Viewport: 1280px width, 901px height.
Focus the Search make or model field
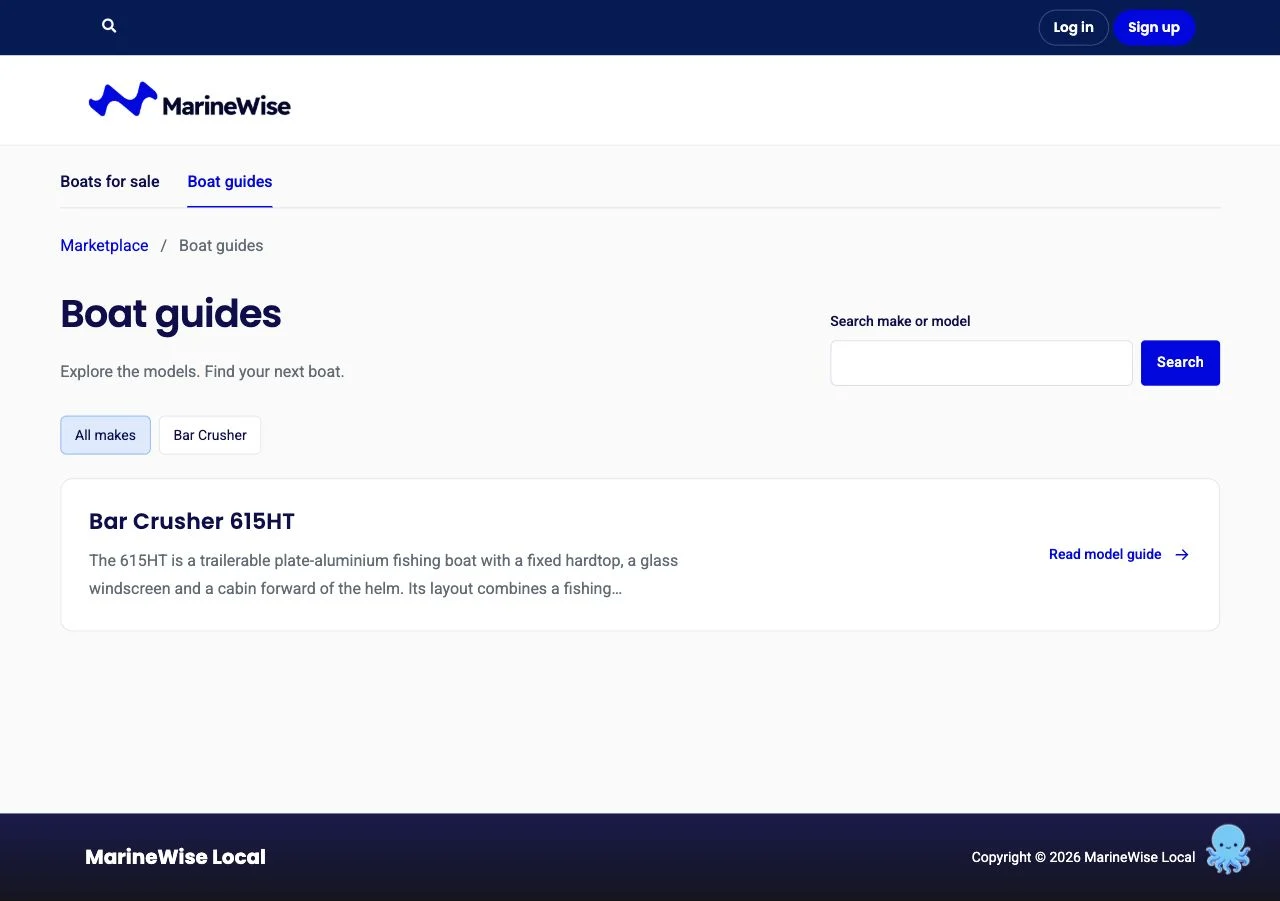click(981, 363)
